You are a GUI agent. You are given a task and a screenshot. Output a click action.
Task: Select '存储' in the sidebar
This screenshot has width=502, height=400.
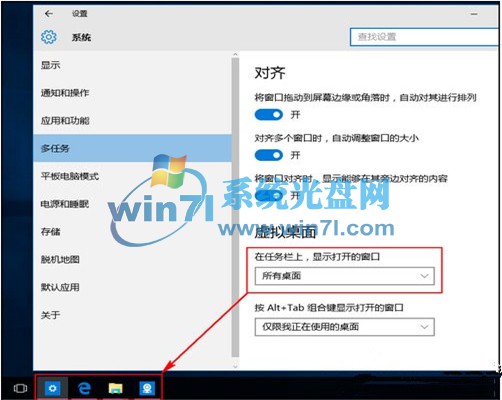click(x=132, y=231)
